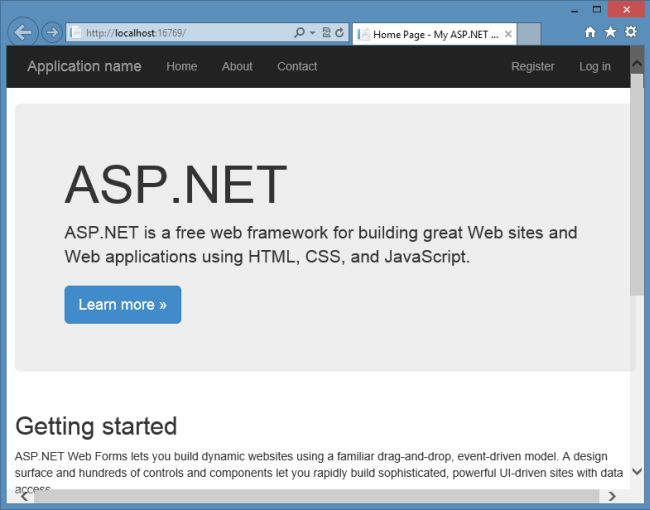Click the Compatibility View icon
Image resolution: width=650 pixels, height=510 pixels.
click(x=327, y=32)
